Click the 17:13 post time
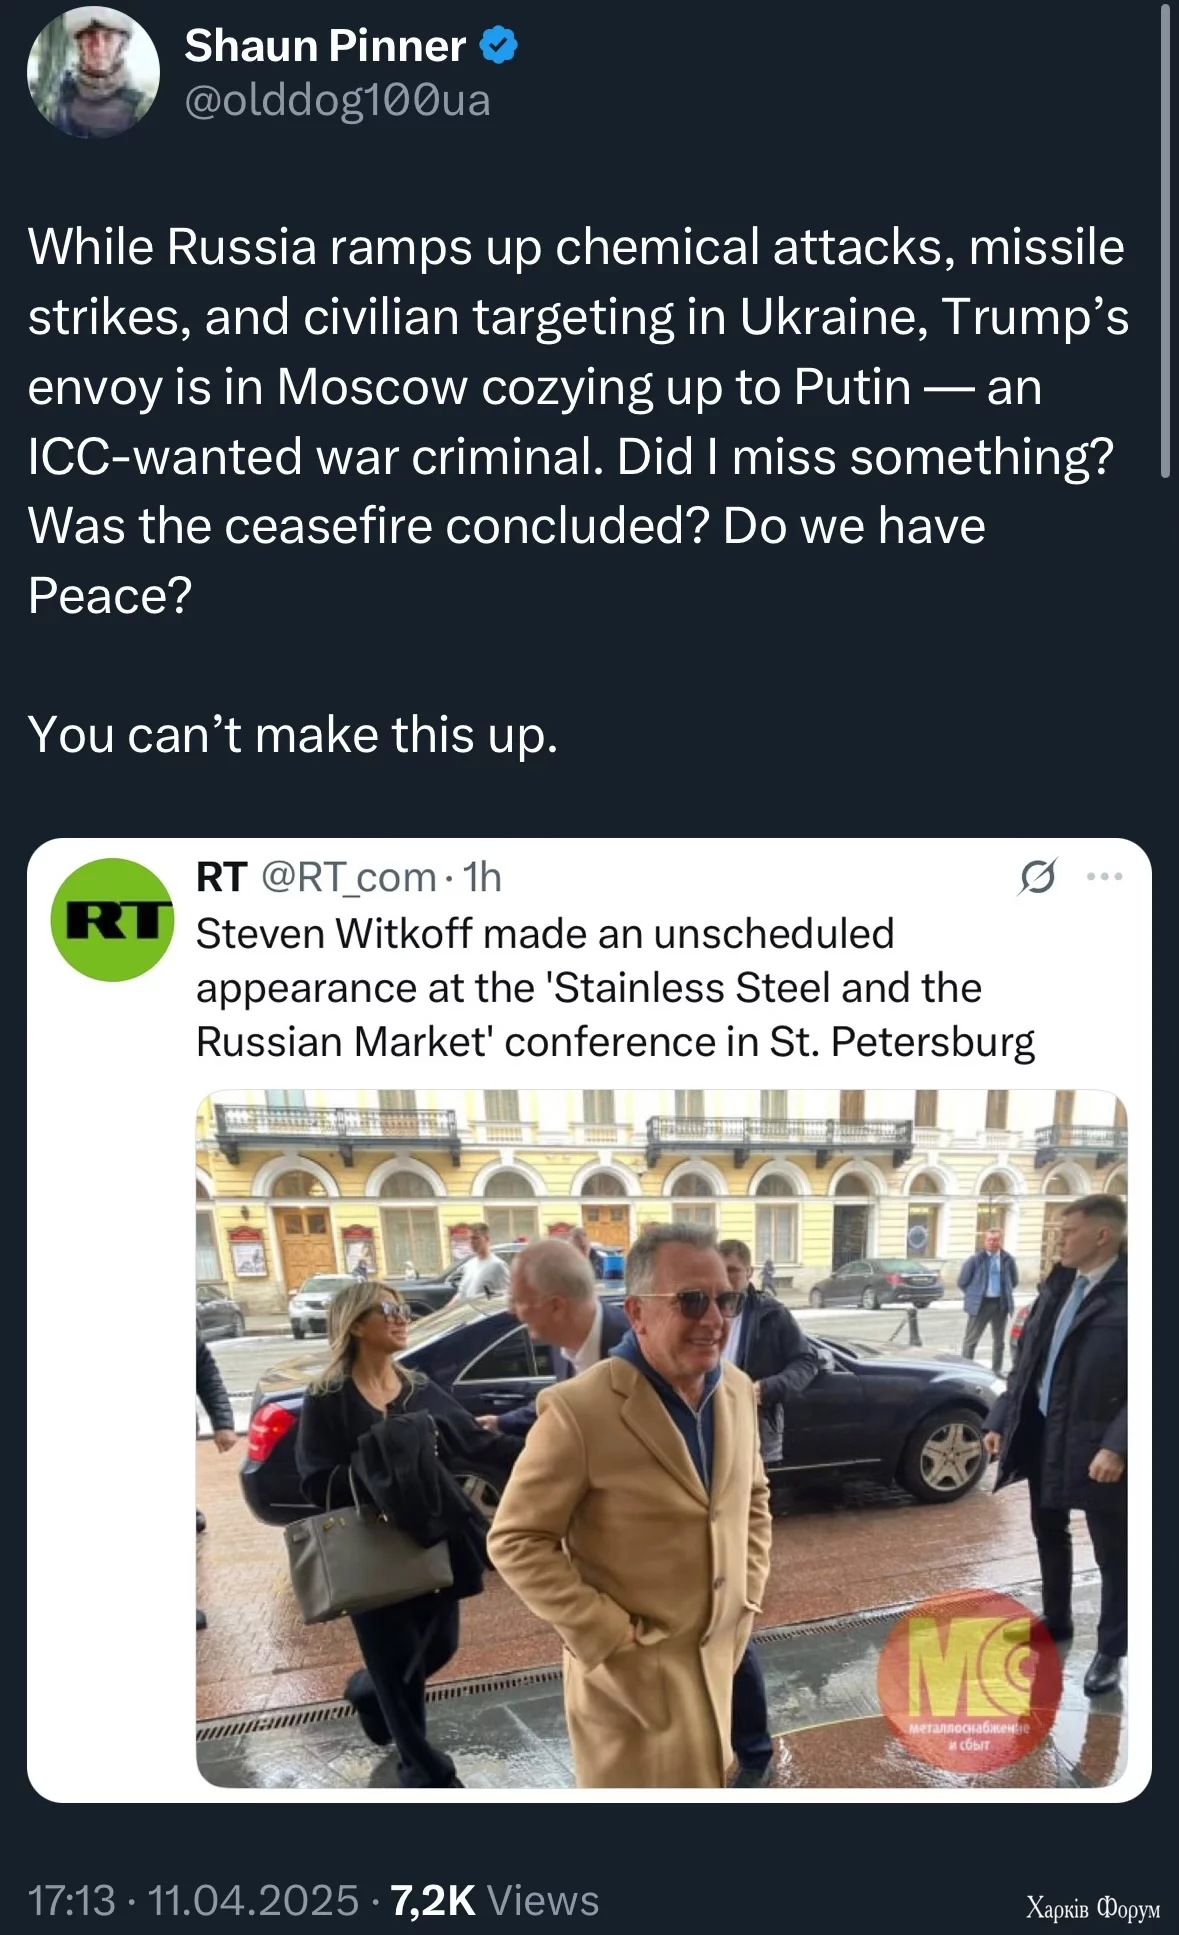This screenshot has height=1935, width=1179. [x=71, y=1900]
